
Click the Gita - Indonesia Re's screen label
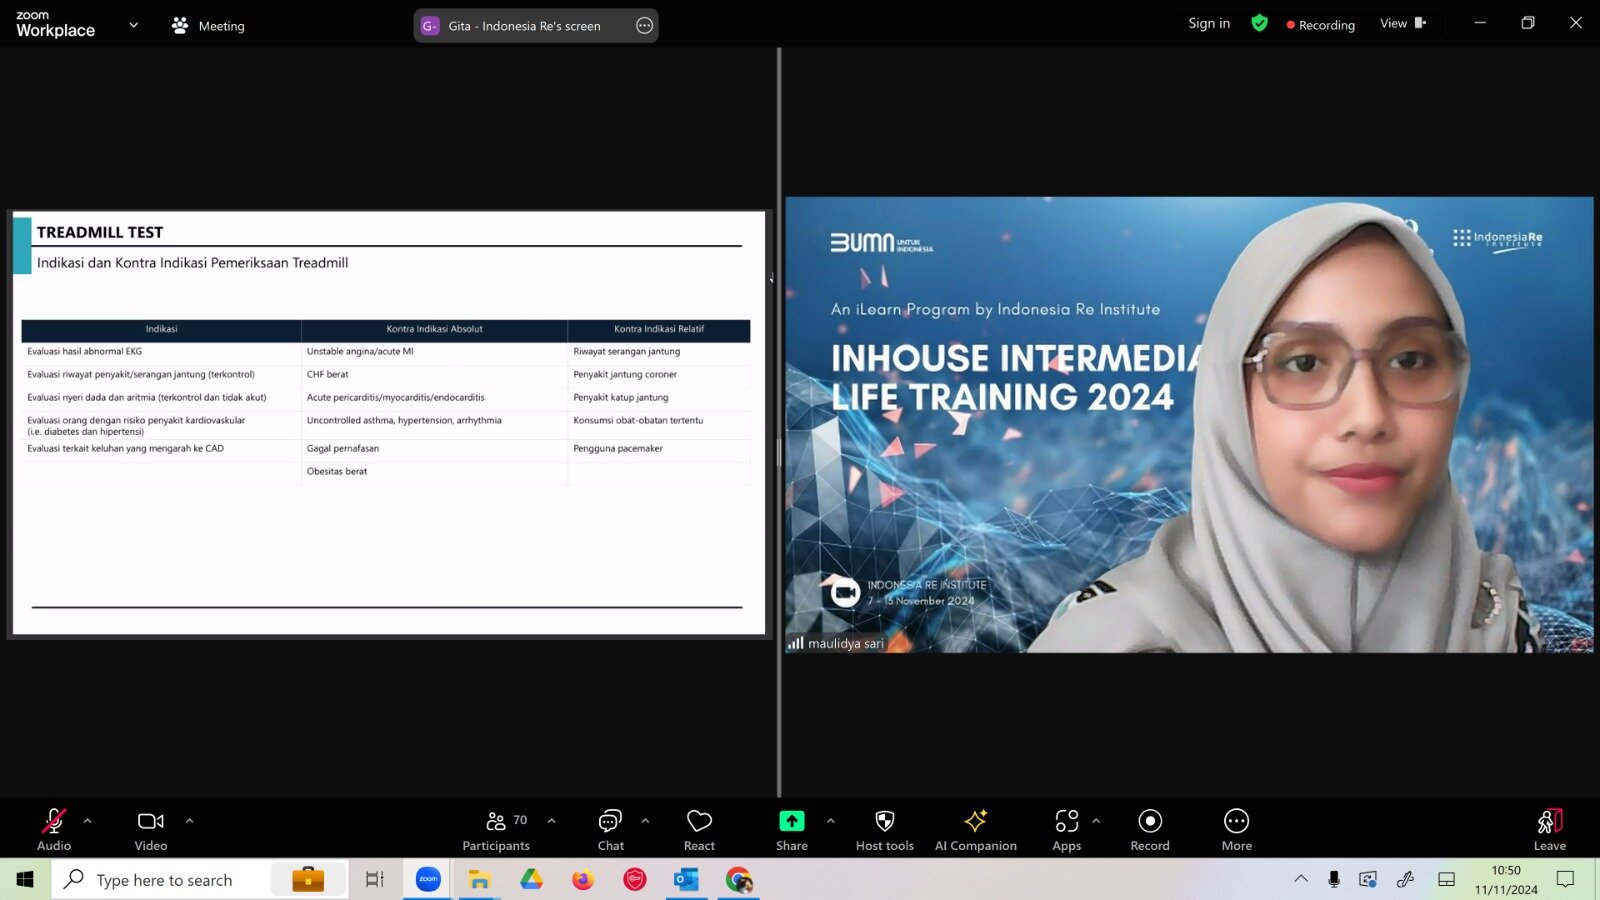point(524,26)
